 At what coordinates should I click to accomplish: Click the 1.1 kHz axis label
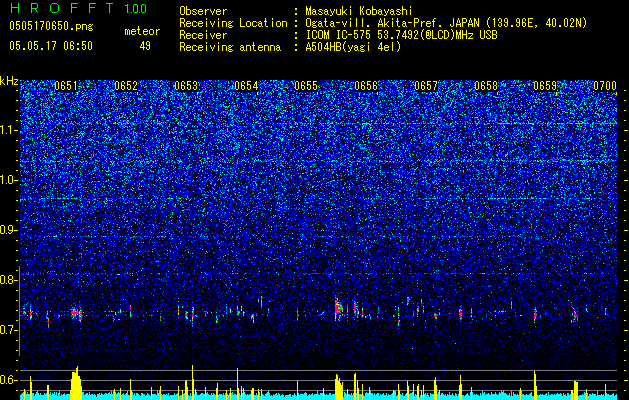[9, 130]
